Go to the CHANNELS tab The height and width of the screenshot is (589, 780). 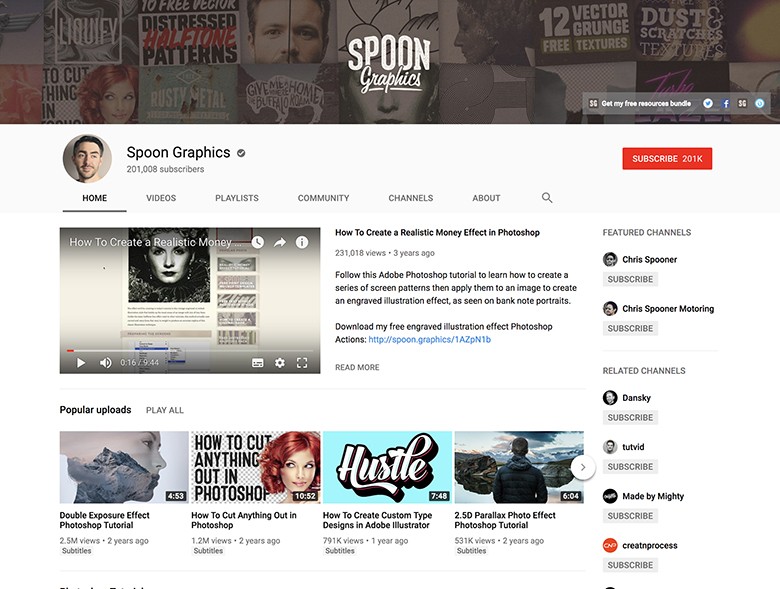pyautogui.click(x=411, y=198)
